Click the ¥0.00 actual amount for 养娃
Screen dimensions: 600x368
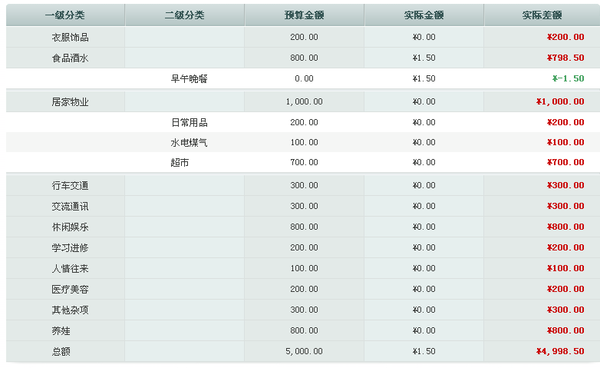coord(424,331)
